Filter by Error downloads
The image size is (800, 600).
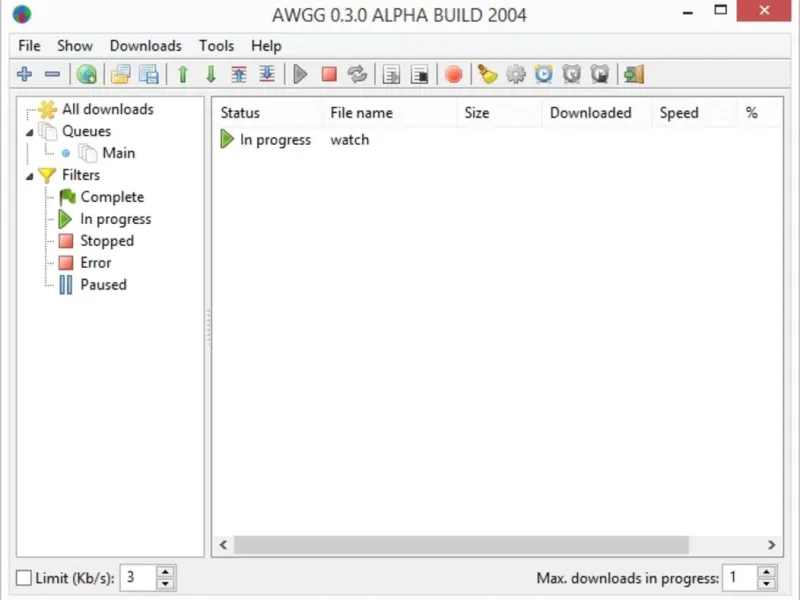point(95,263)
